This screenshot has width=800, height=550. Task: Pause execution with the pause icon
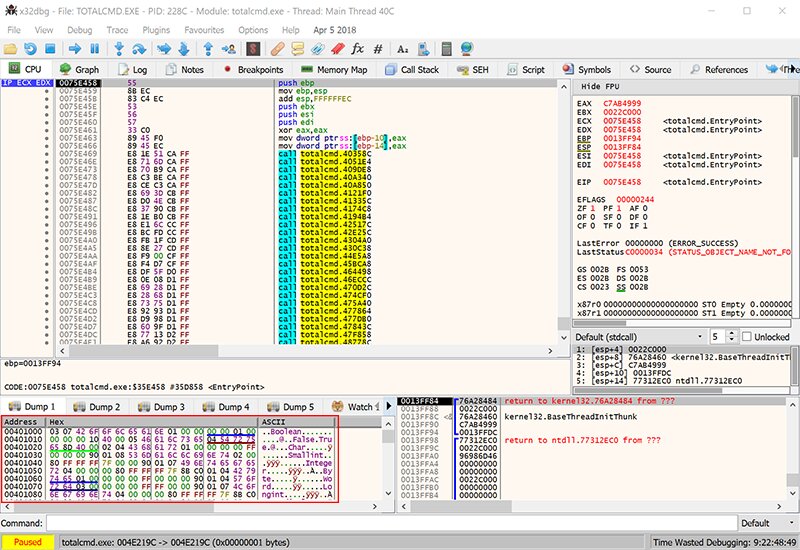click(94, 49)
